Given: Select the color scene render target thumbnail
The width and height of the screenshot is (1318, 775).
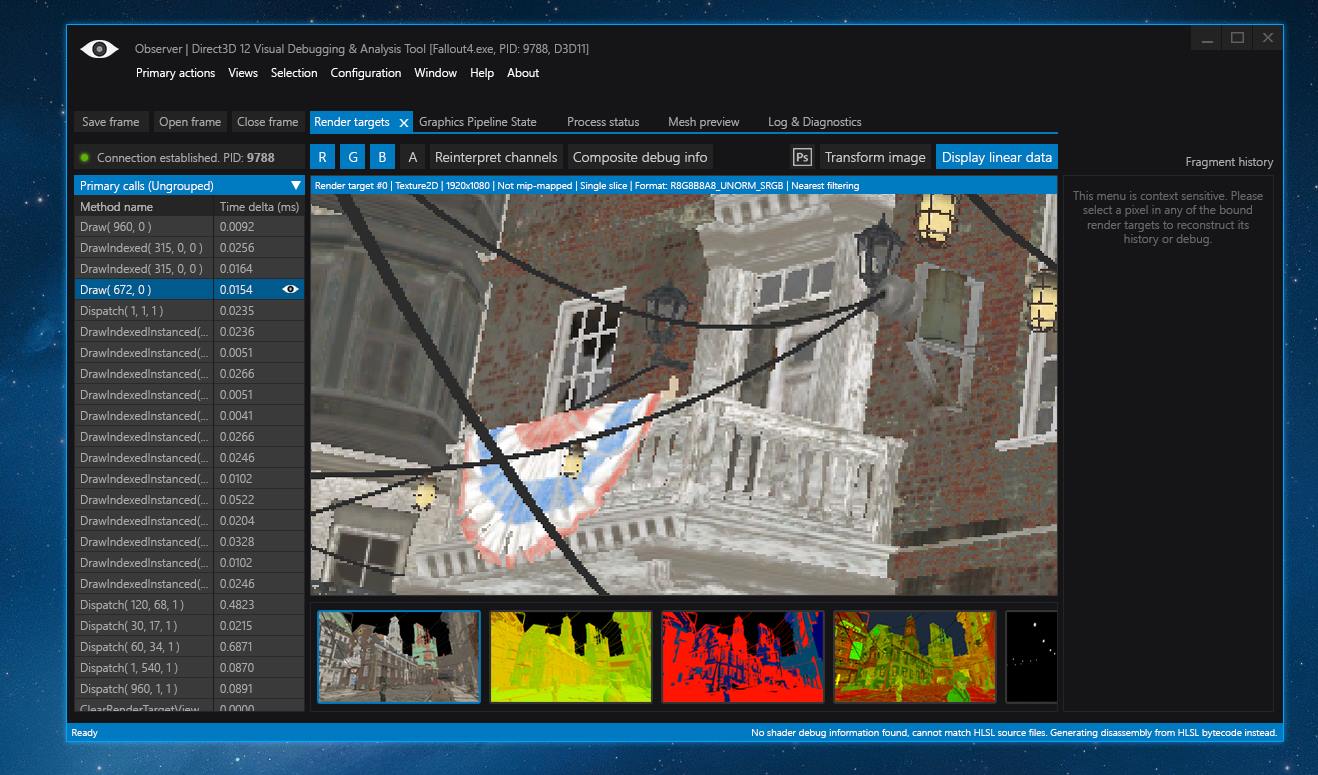Looking at the screenshot, I should click(399, 657).
